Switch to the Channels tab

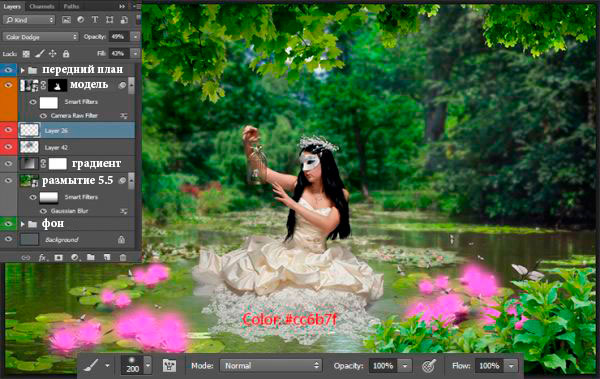[42, 7]
